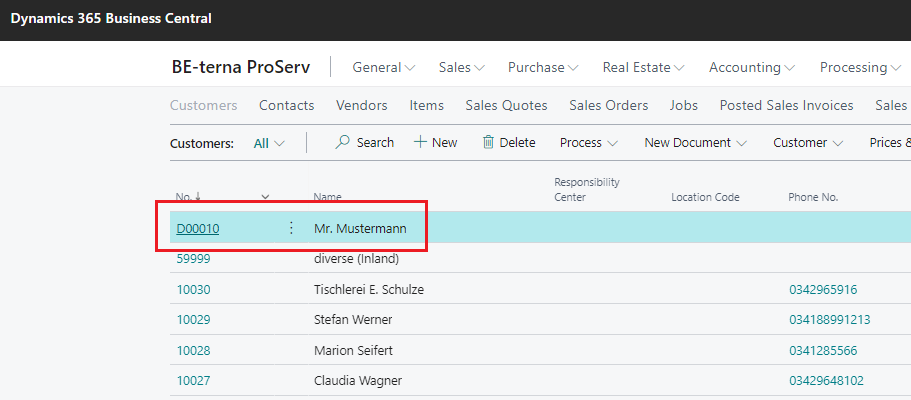
Task: Expand the Processing menu
Action: pos(861,67)
